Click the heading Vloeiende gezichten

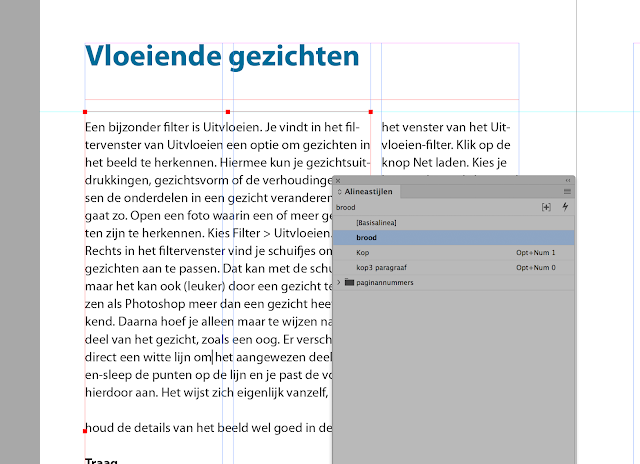[x=222, y=56]
